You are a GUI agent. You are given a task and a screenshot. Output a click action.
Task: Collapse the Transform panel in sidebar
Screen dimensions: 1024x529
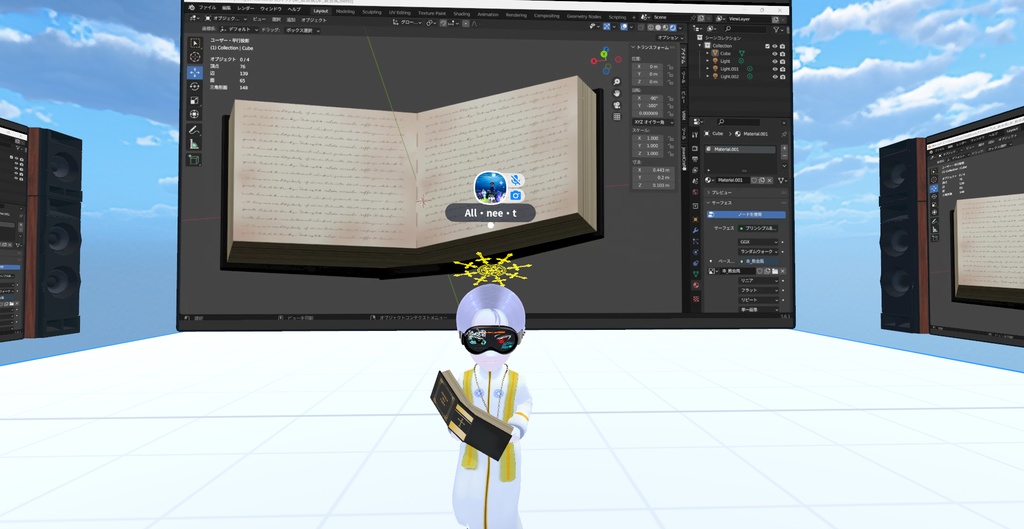656,47
